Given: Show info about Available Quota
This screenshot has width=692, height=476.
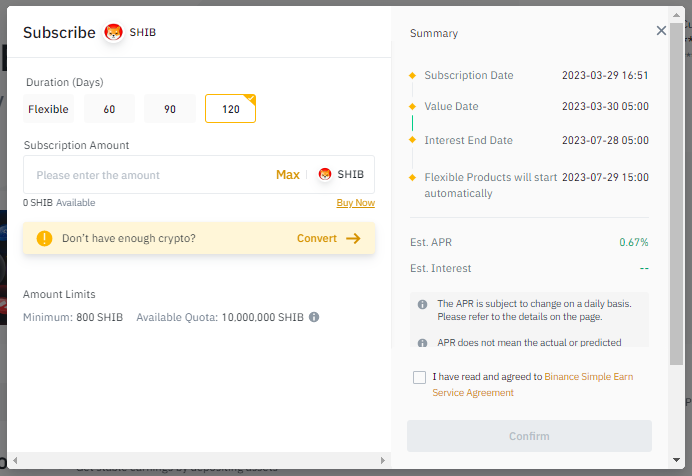Looking at the screenshot, I should [x=314, y=317].
